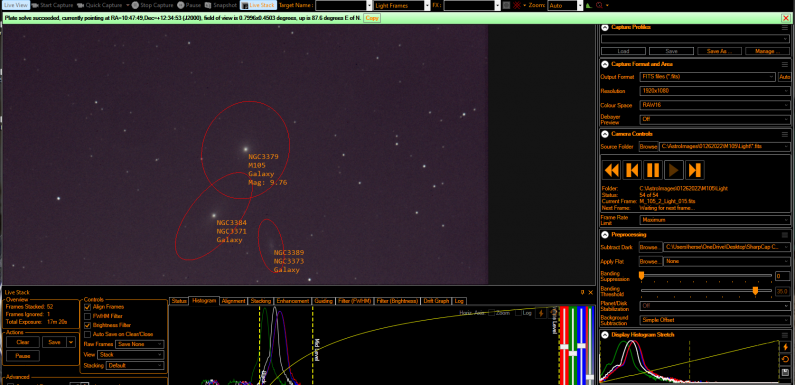Click the Stop Capture toolbar button
The width and height of the screenshot is (795, 385).
[x=152, y=5]
